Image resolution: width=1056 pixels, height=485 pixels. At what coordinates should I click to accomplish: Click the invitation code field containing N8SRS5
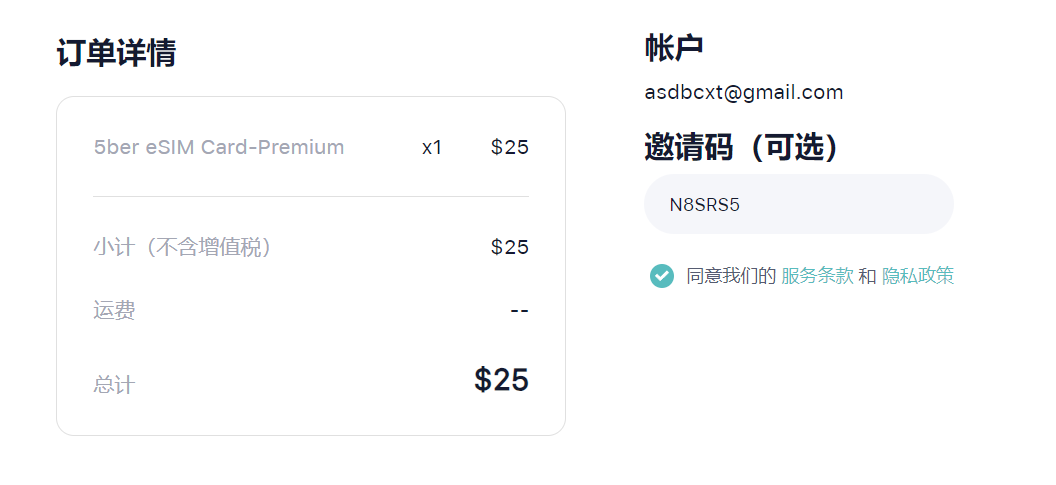point(799,204)
